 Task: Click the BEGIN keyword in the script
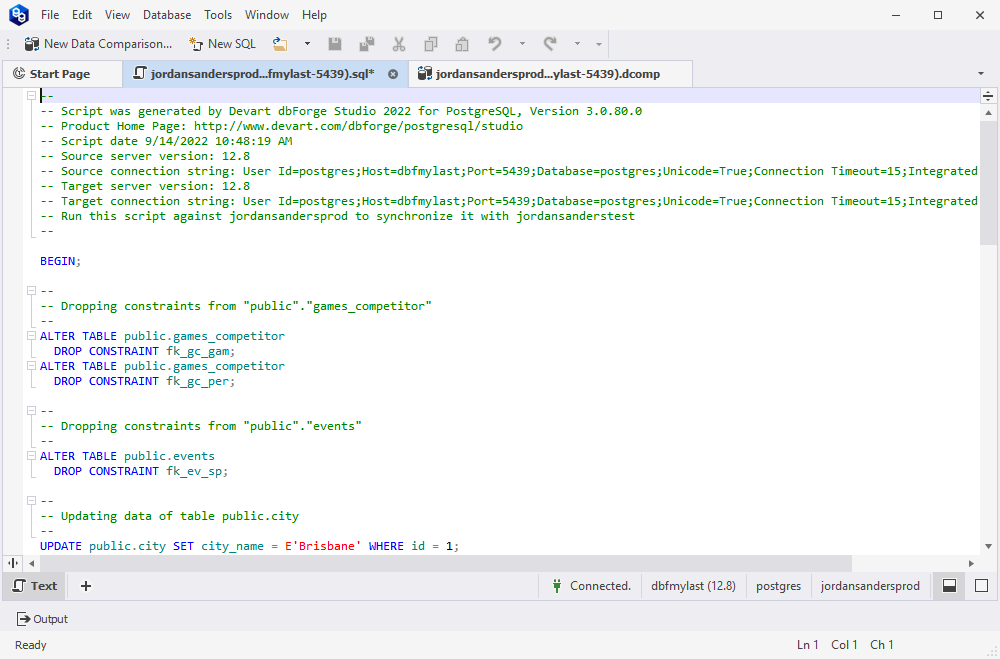tap(58, 261)
